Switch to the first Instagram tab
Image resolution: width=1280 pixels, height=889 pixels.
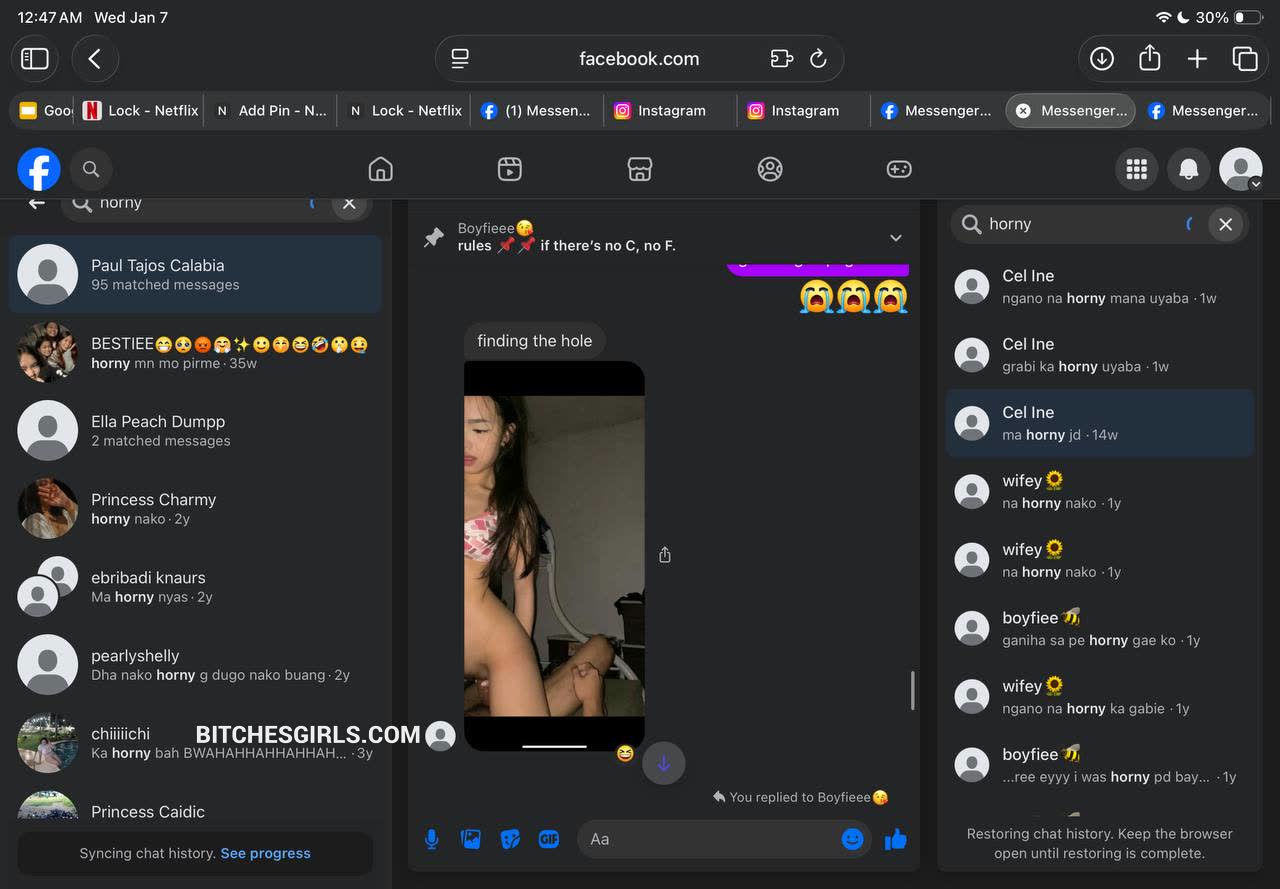click(x=661, y=111)
